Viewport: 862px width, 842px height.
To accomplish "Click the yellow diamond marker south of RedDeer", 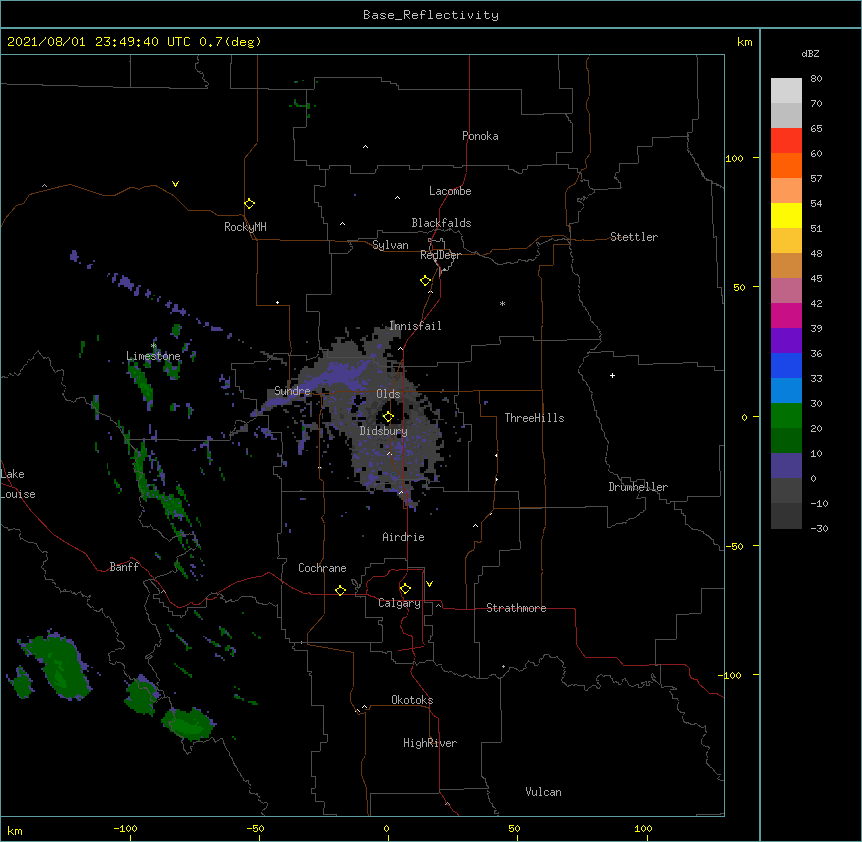I will 425,281.
